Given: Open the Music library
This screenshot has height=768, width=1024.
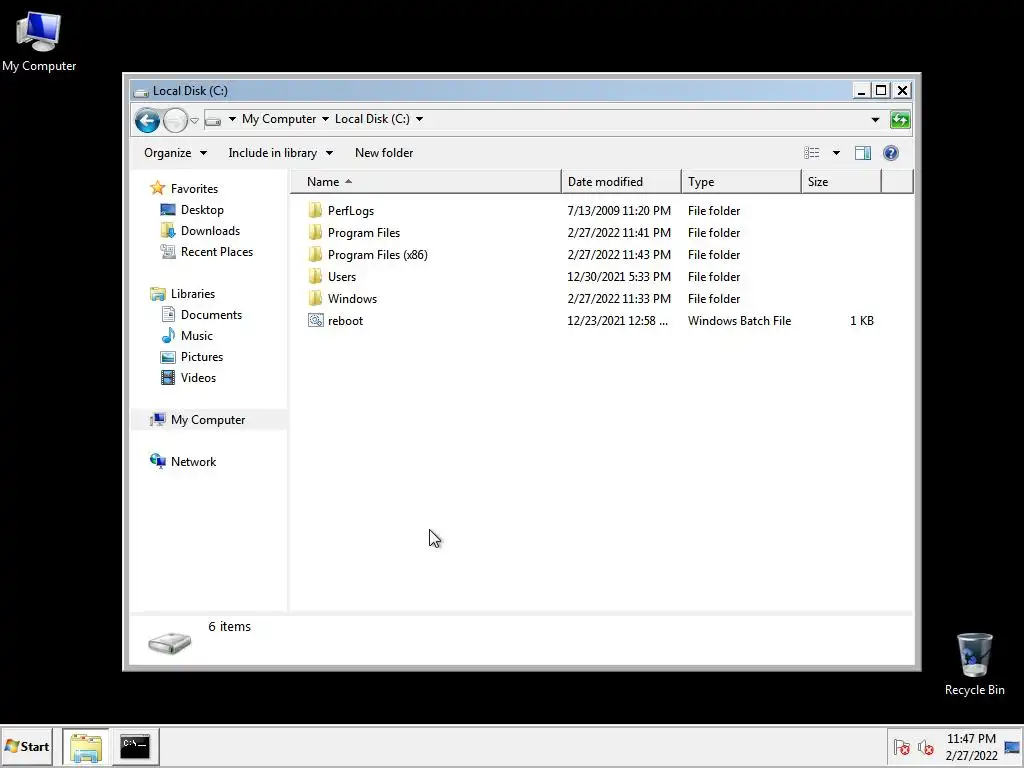Looking at the screenshot, I should [197, 336].
